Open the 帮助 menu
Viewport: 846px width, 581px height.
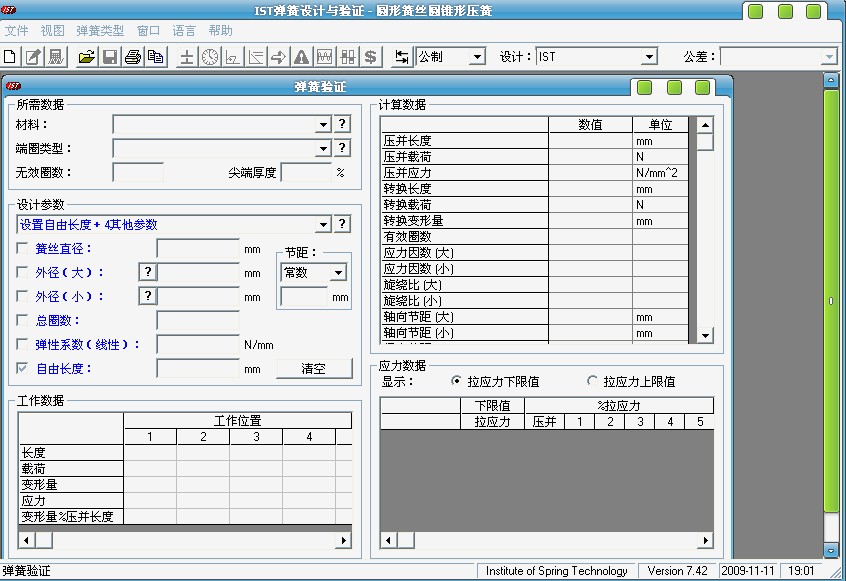pyautogui.click(x=220, y=31)
